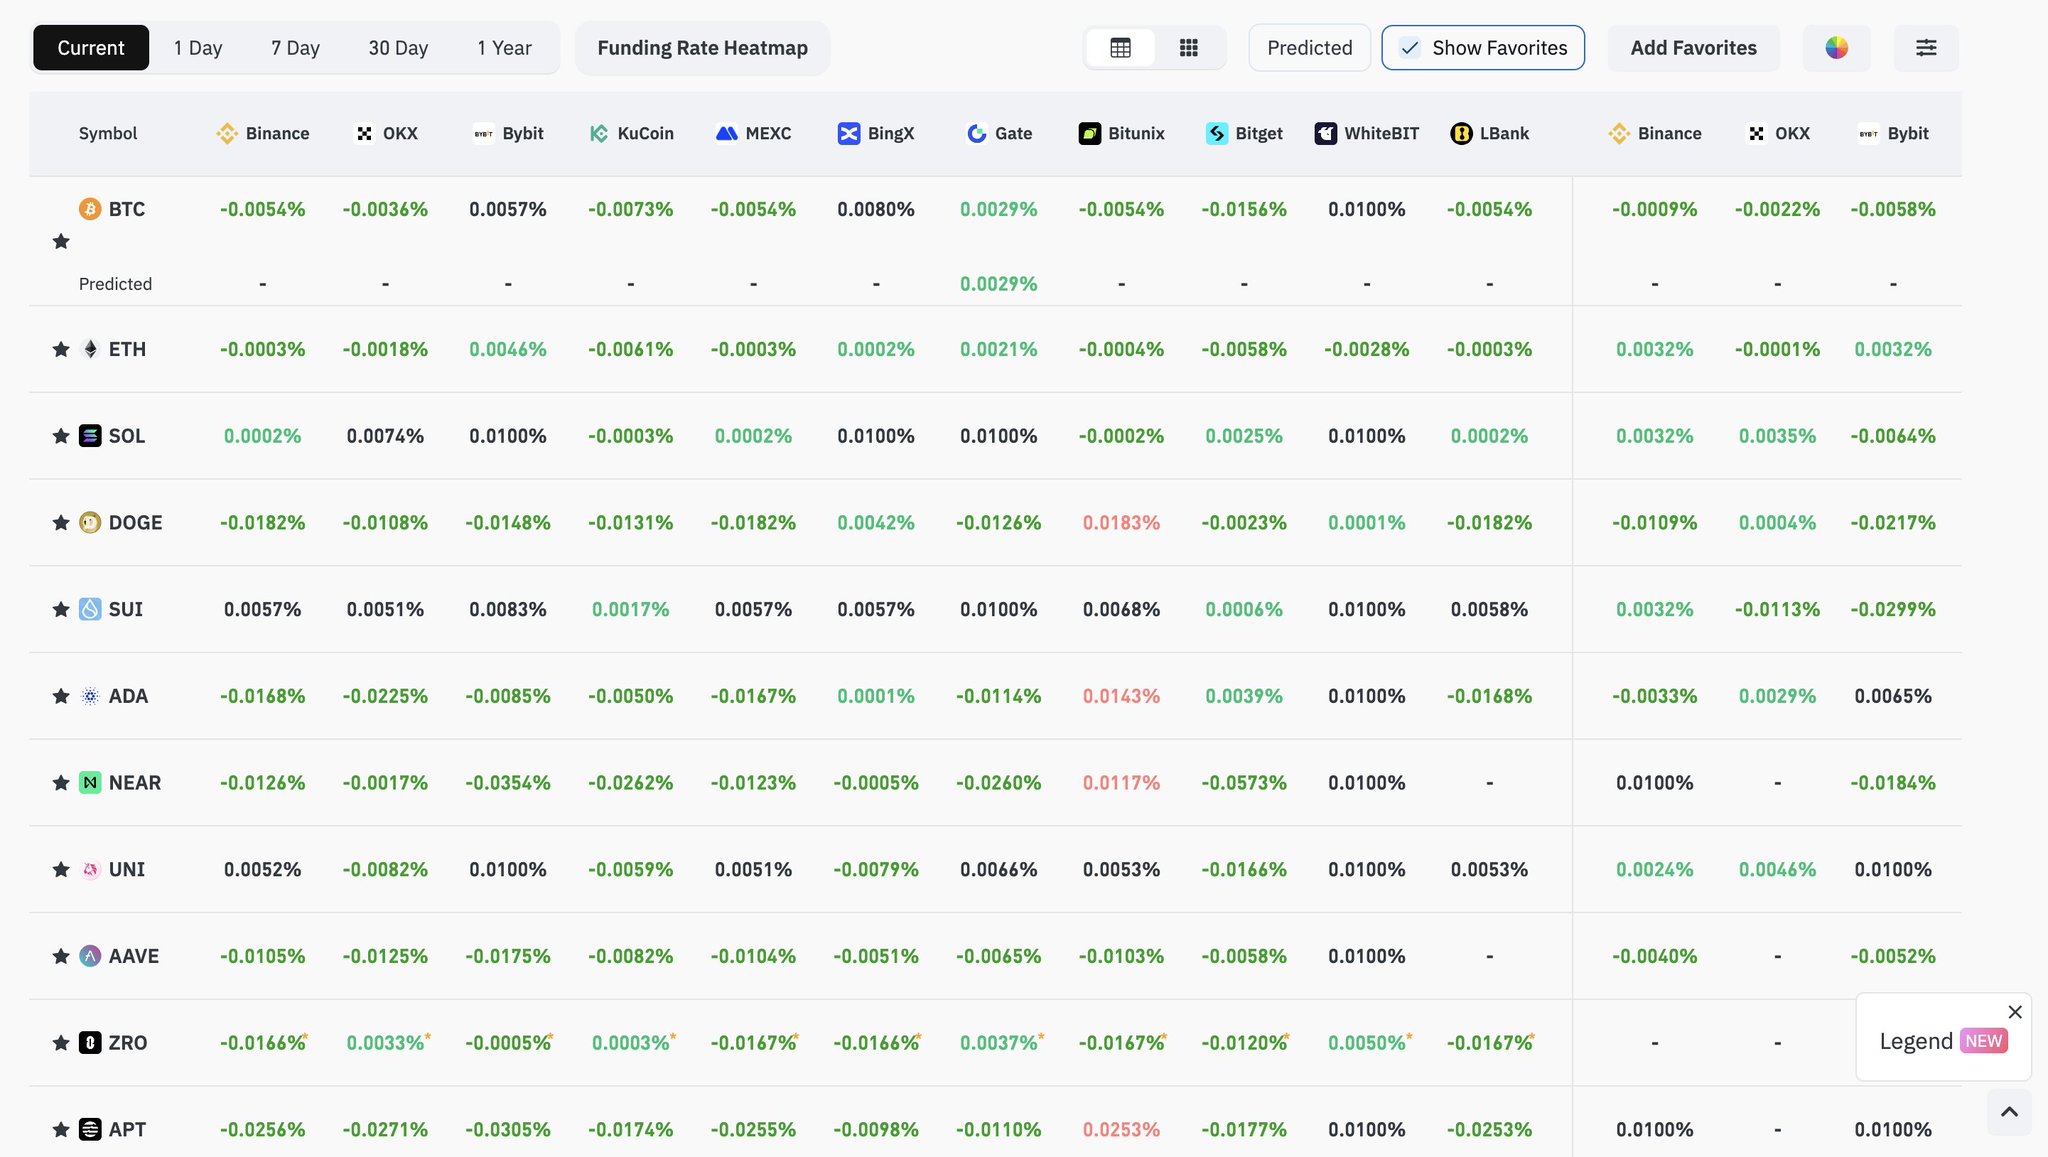Toggle the Predicted rates button
The image size is (2048, 1157).
coord(1309,48)
